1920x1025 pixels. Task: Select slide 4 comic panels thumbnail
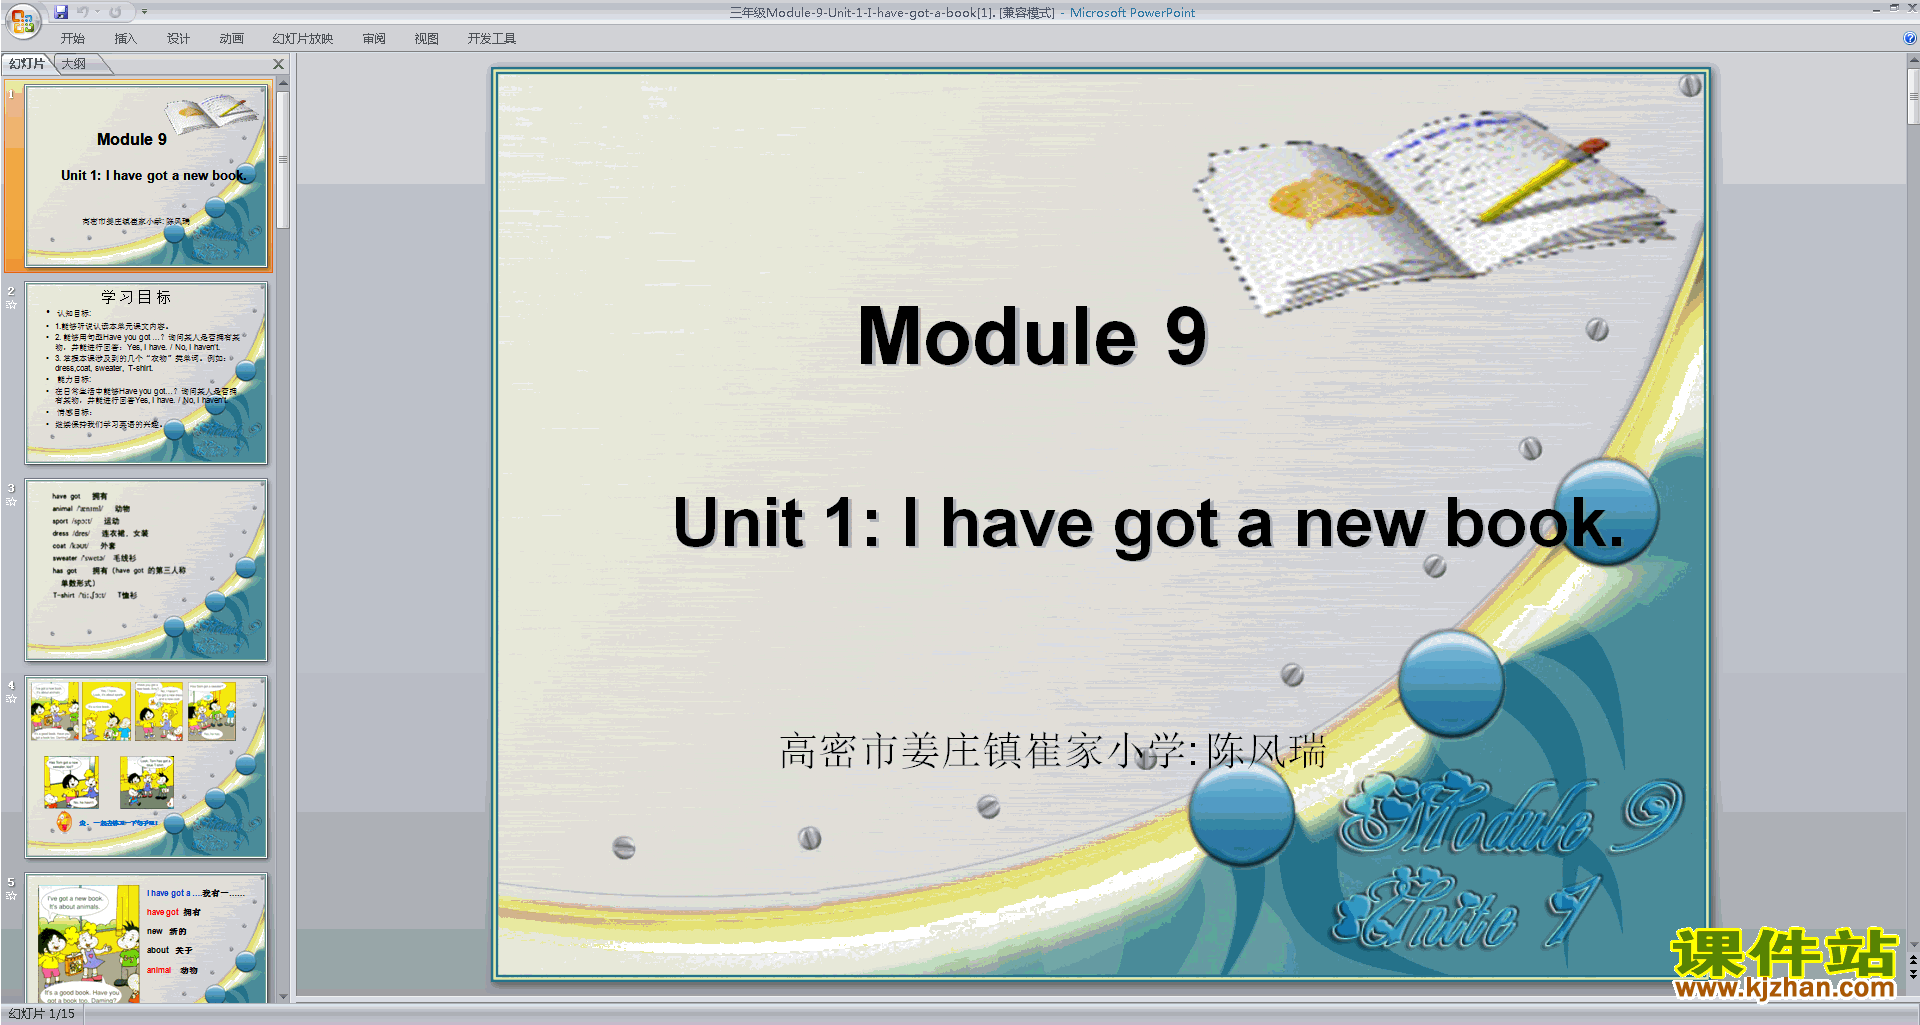pyautogui.click(x=146, y=767)
